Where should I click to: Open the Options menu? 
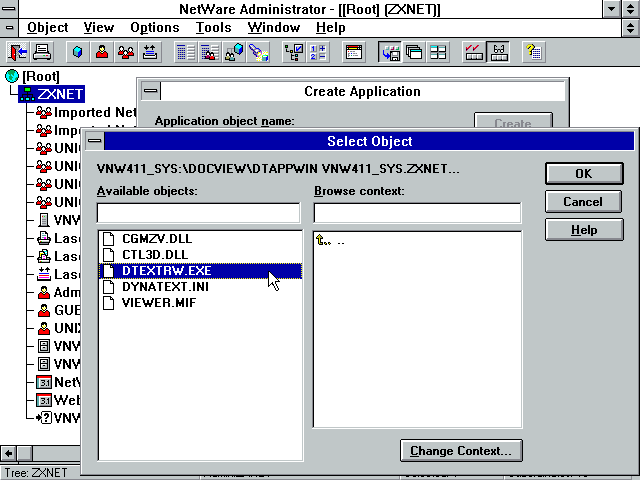[155, 27]
